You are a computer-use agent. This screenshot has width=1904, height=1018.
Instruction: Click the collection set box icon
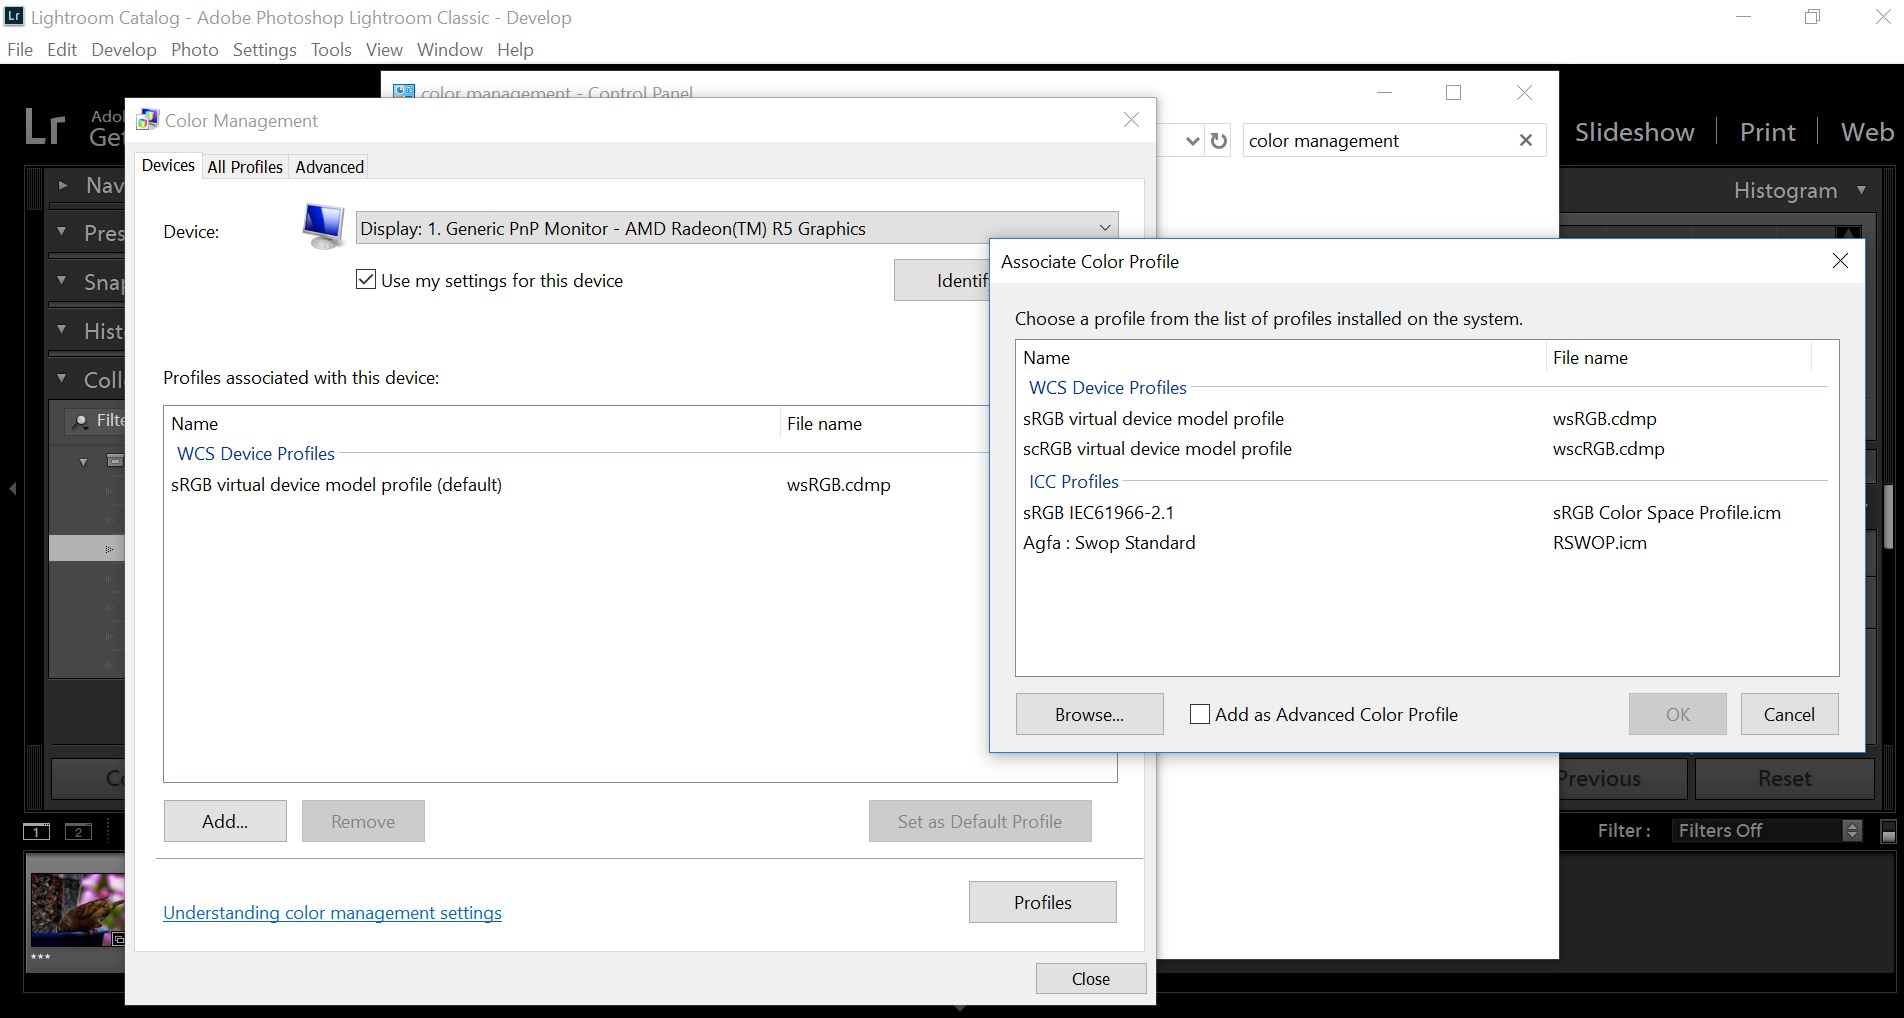click(115, 461)
